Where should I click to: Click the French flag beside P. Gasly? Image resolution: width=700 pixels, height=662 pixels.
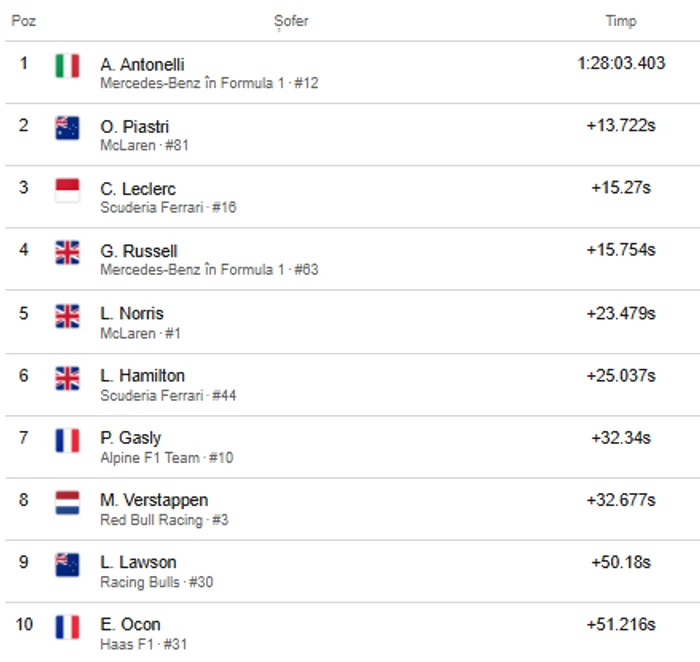(x=67, y=439)
